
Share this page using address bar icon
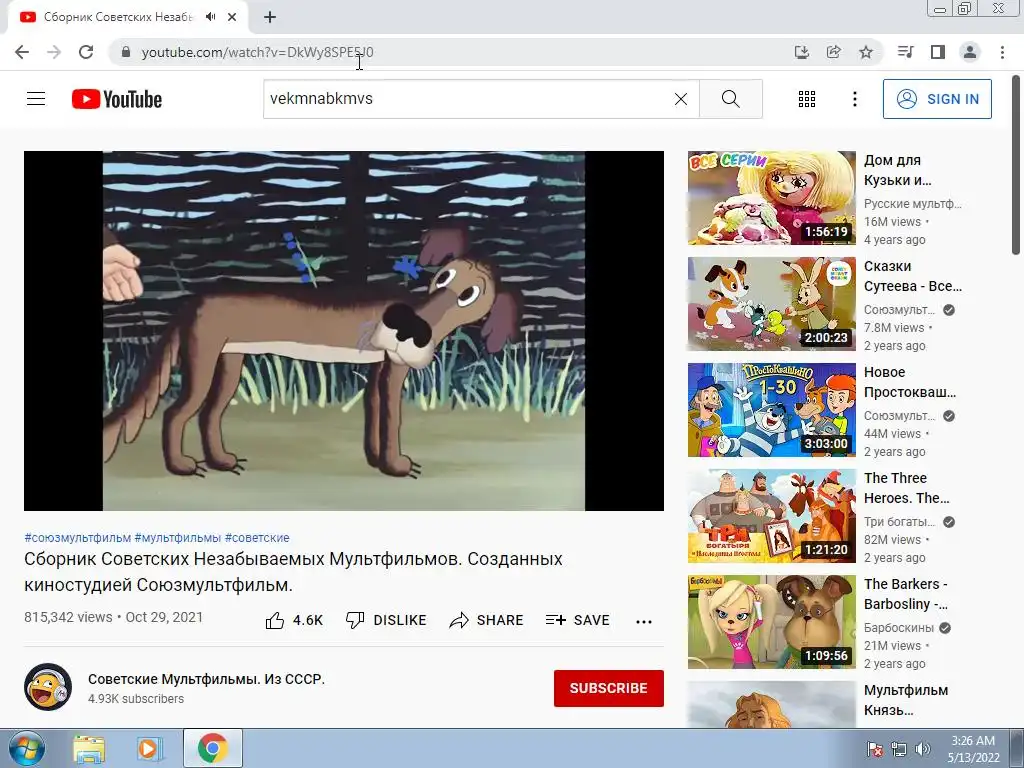(833, 52)
